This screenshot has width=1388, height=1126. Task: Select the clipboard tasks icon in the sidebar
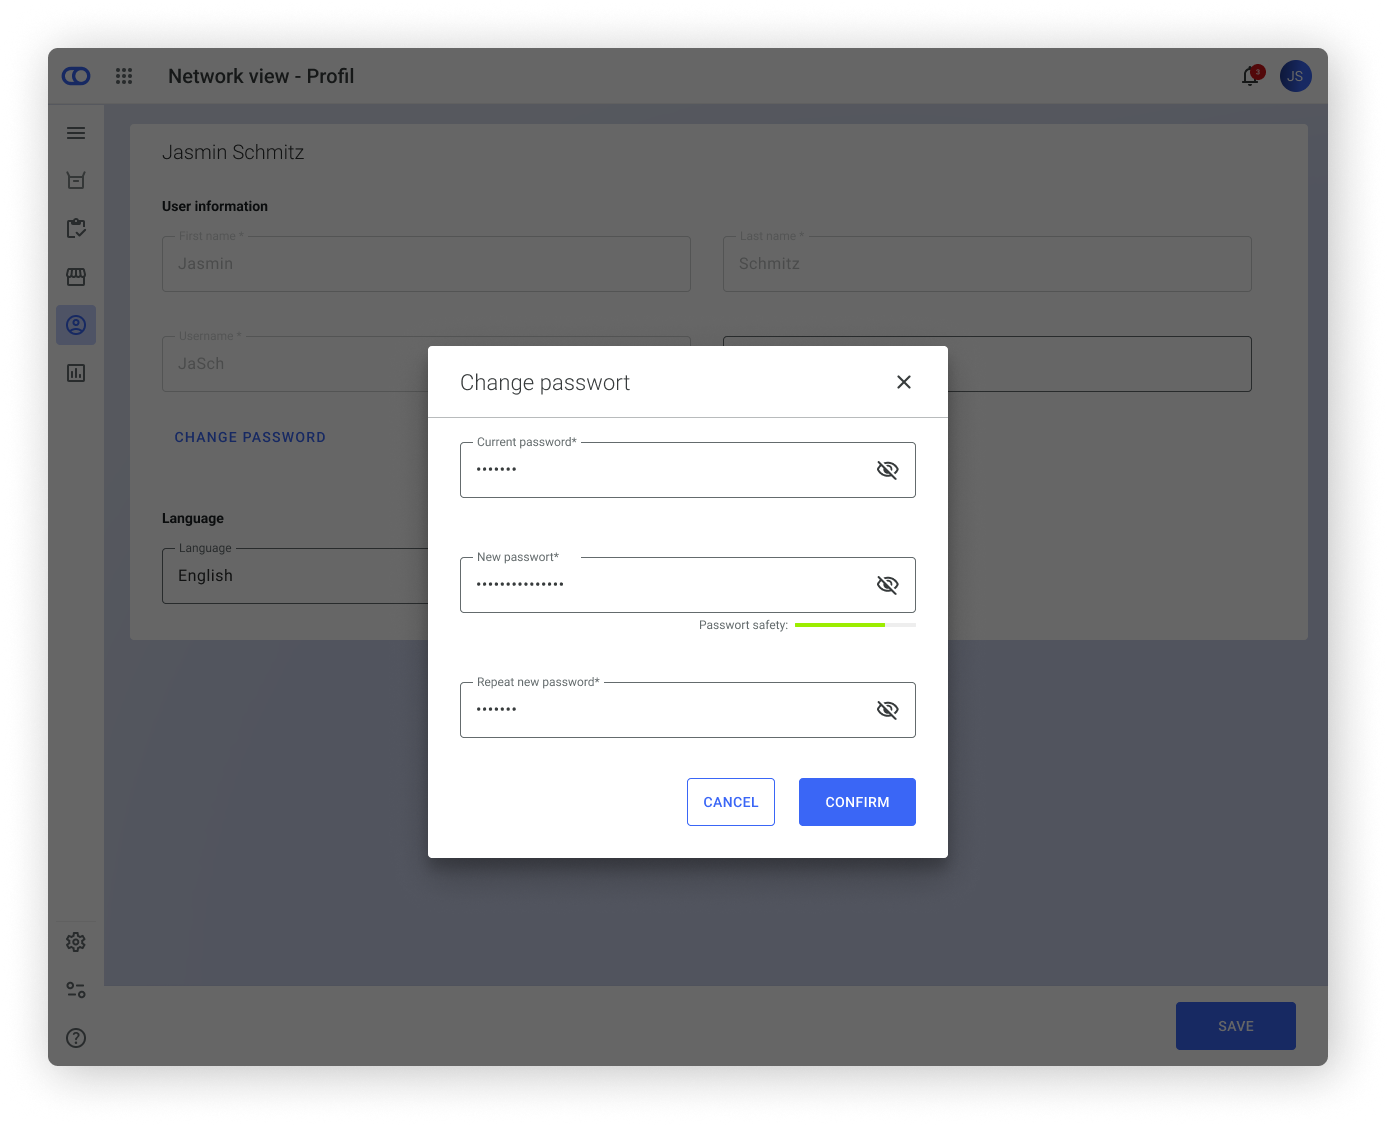coord(76,228)
